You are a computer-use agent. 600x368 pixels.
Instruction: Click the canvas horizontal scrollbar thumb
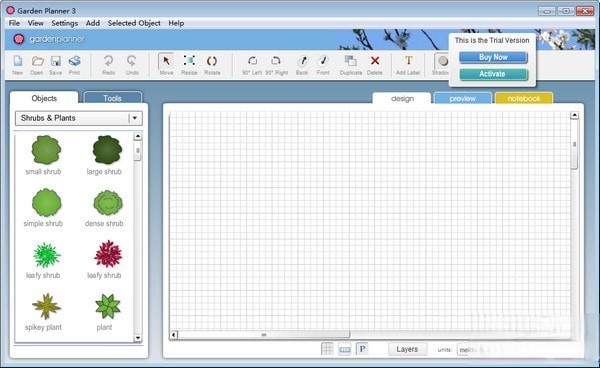264,335
